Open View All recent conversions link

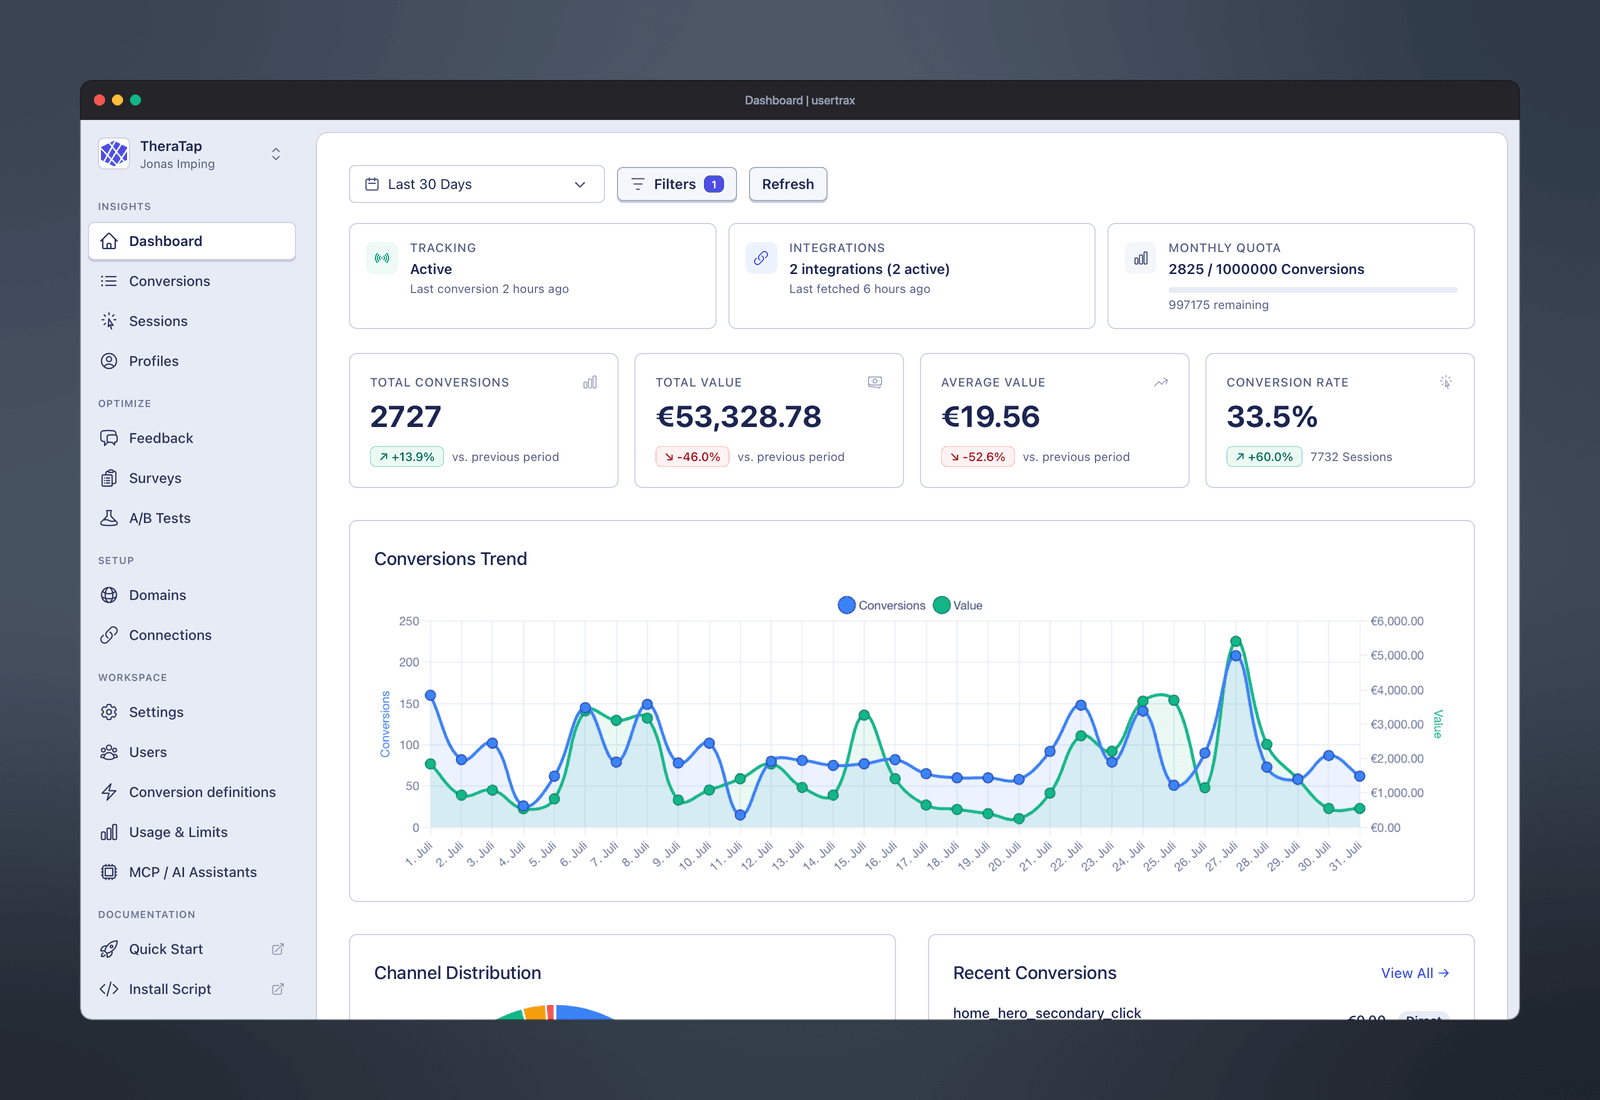point(1415,973)
